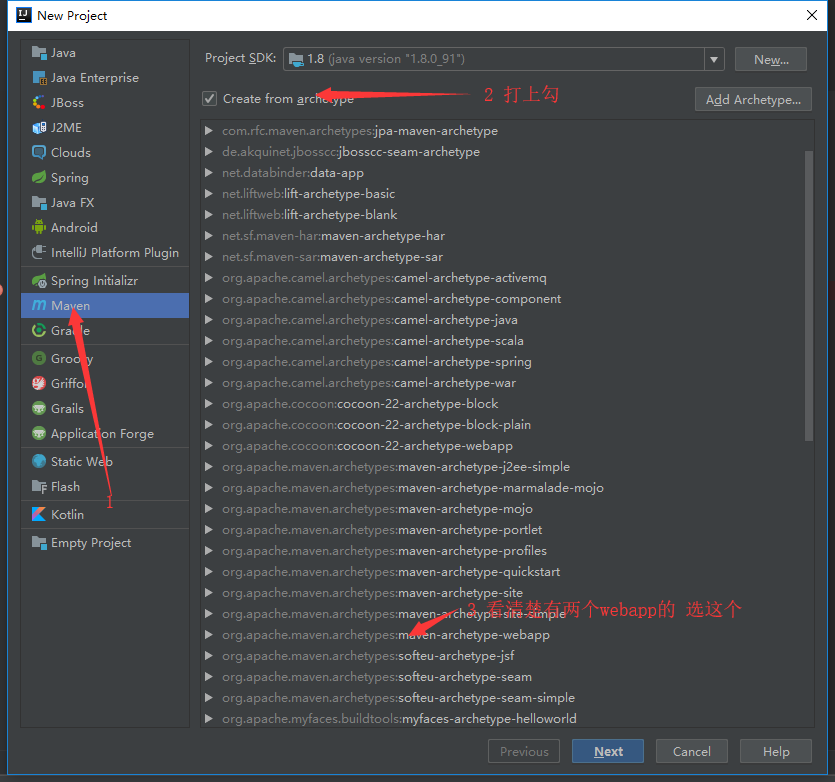Click the Groovy G icon
The width and height of the screenshot is (835, 782).
point(39,359)
